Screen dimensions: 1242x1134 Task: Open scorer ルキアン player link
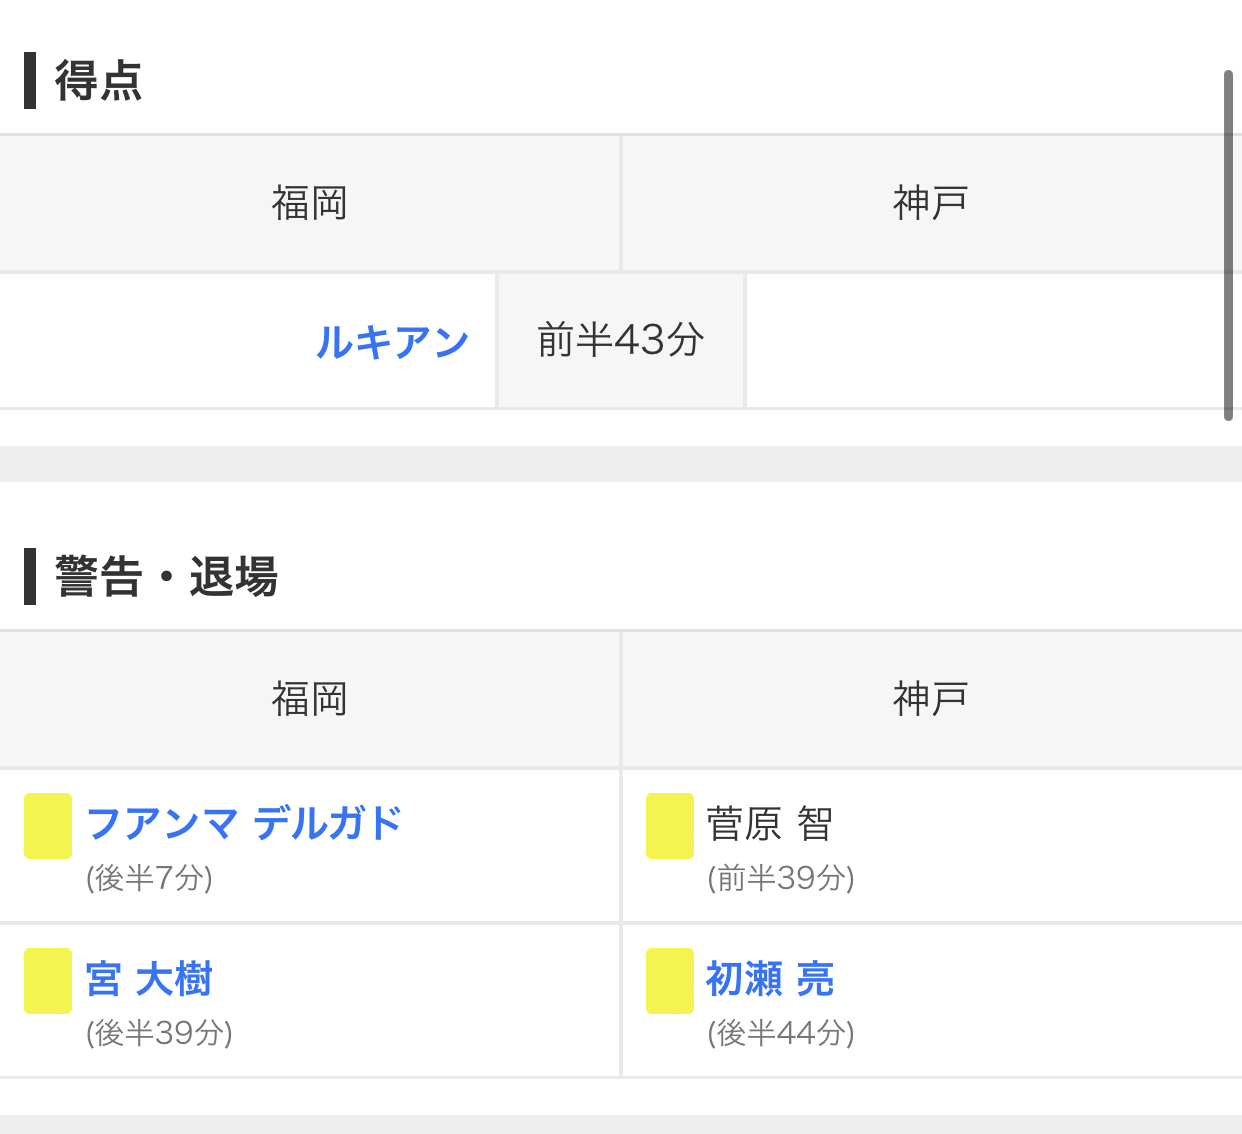pos(392,342)
